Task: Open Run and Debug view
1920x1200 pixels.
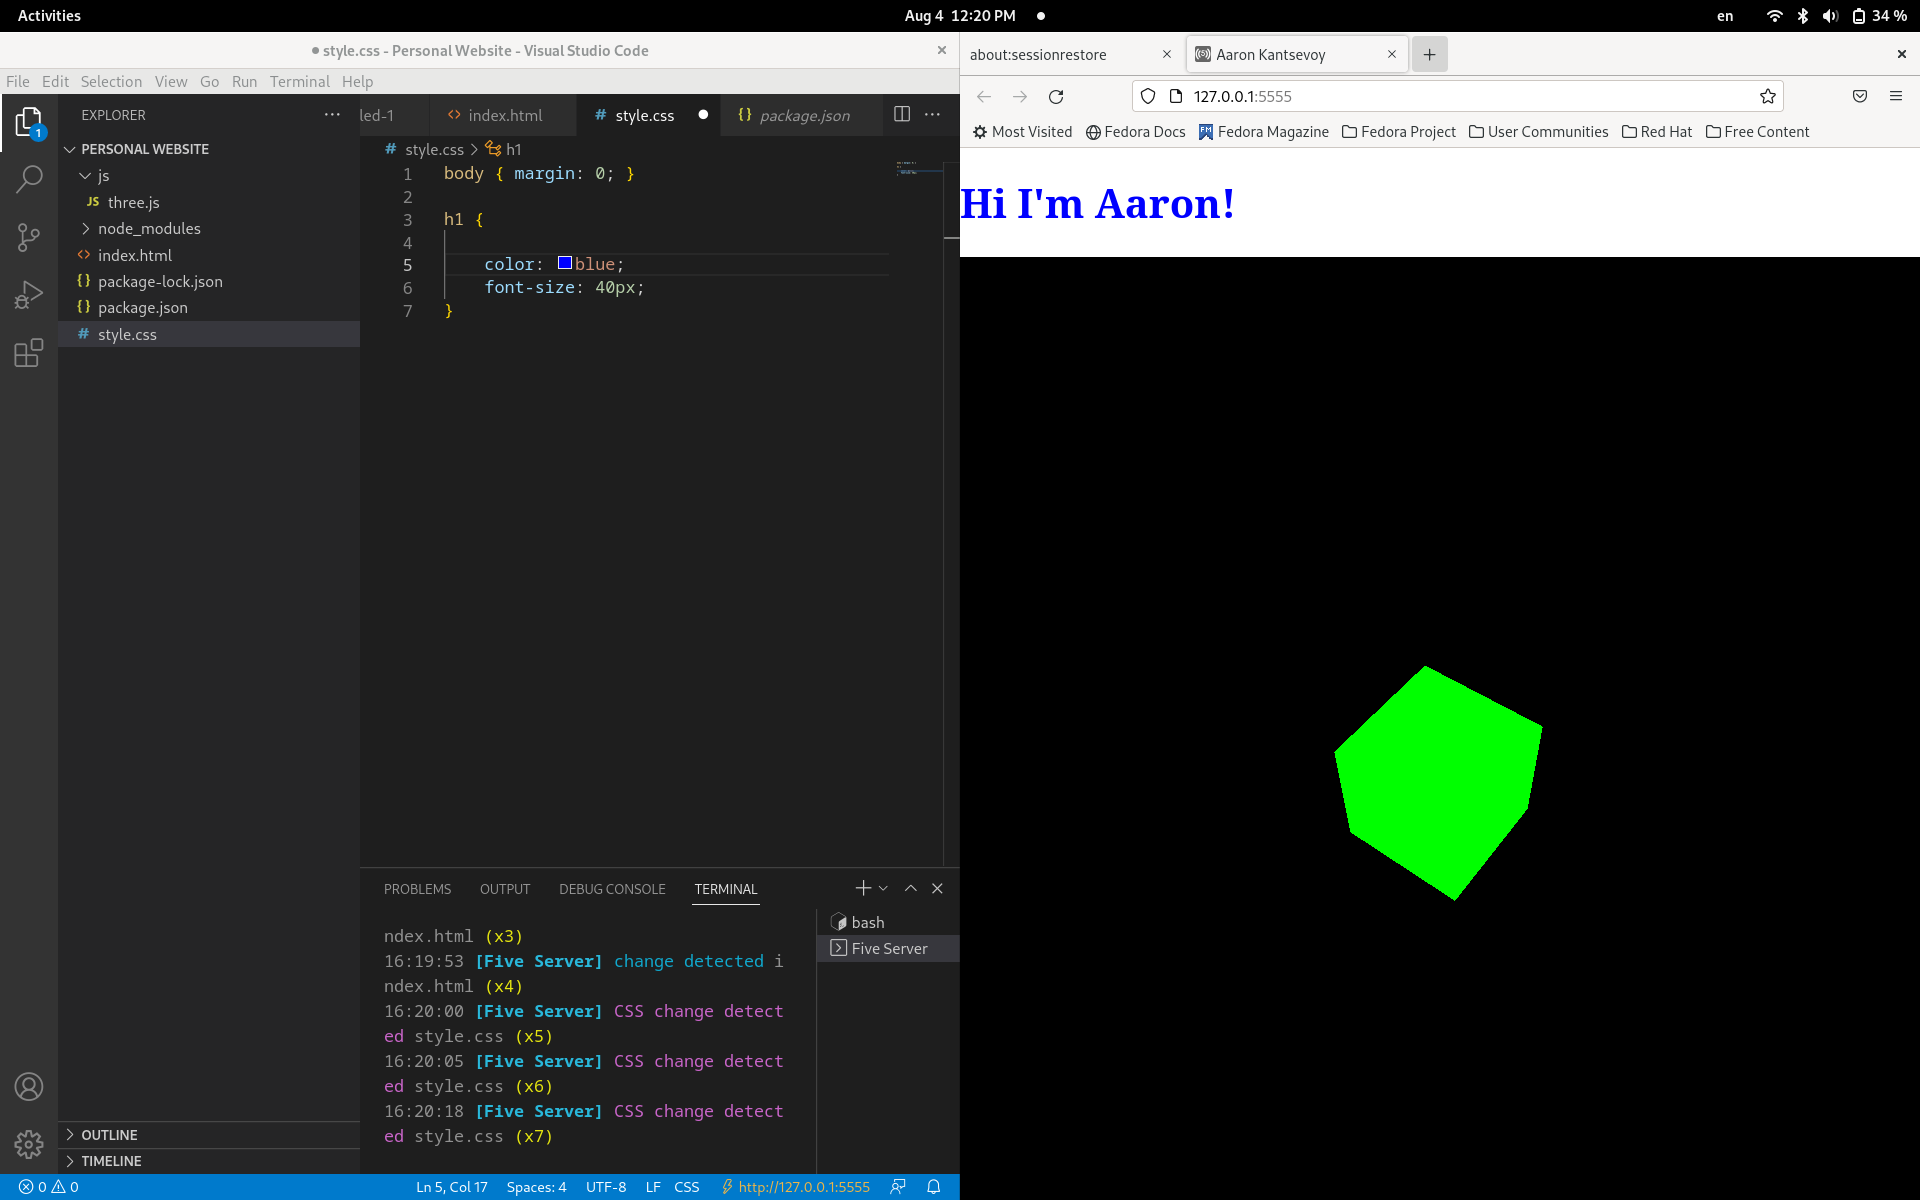Action: point(29,295)
